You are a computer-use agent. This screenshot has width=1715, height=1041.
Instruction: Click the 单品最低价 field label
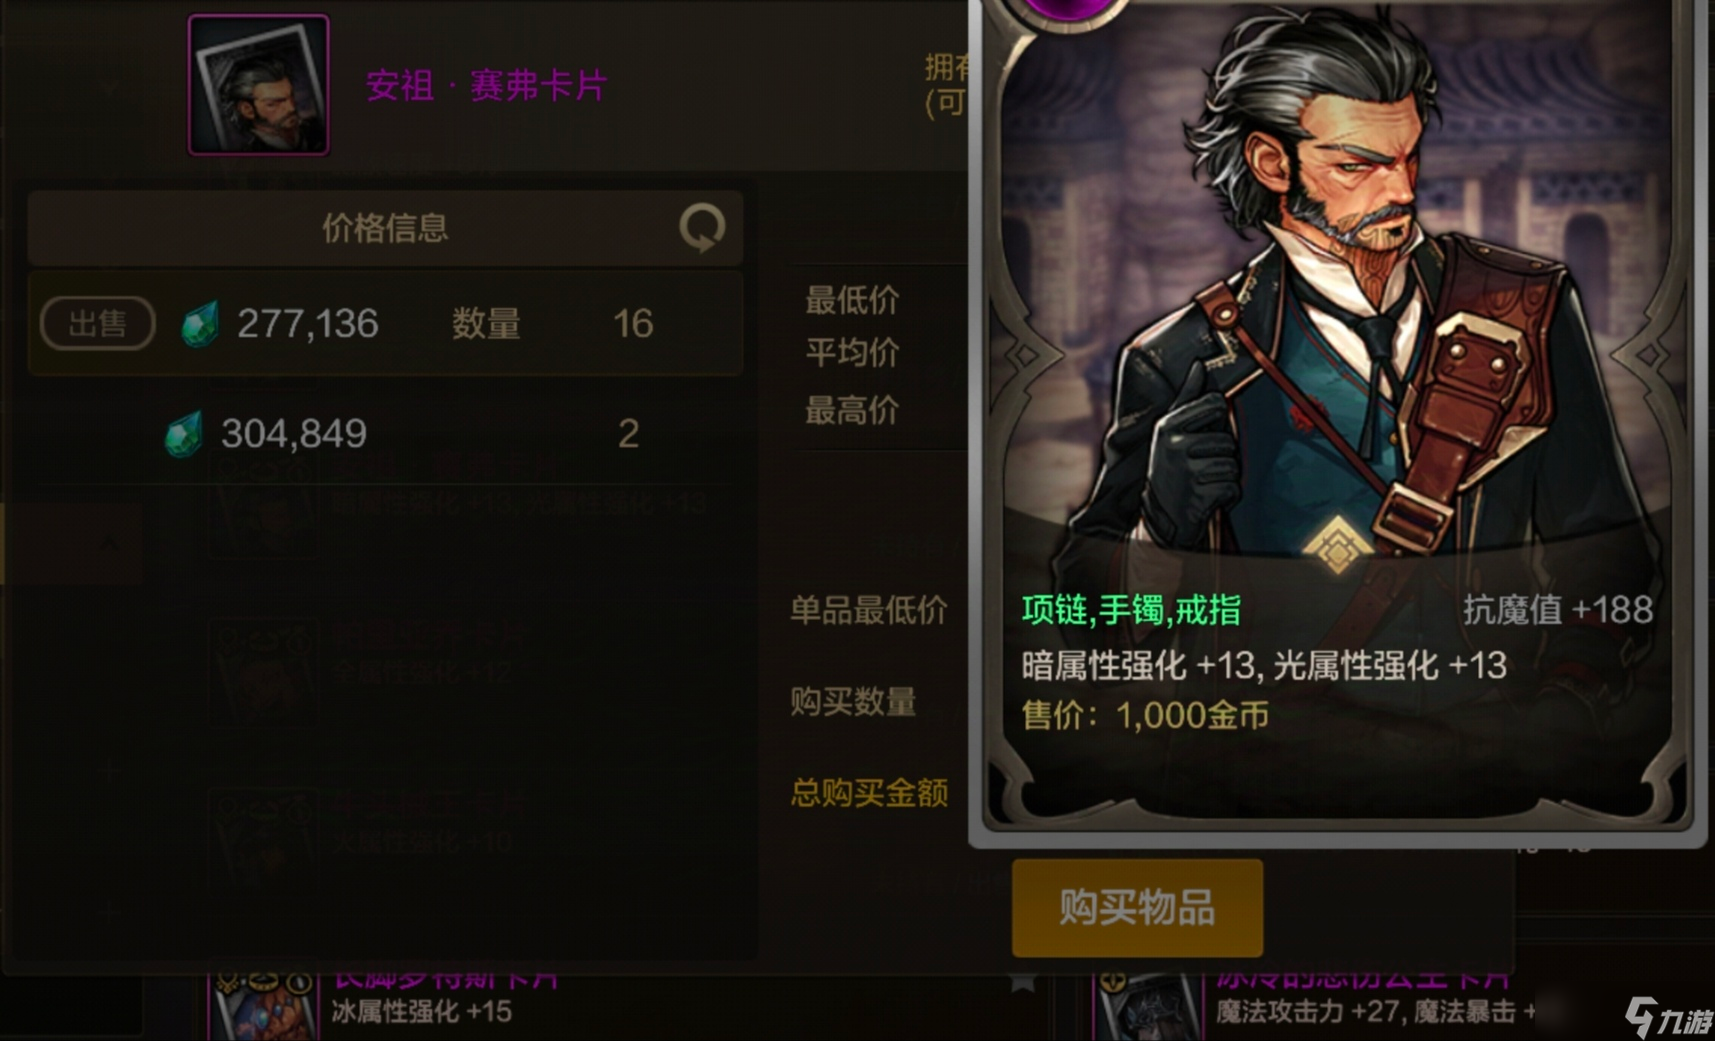[869, 609]
